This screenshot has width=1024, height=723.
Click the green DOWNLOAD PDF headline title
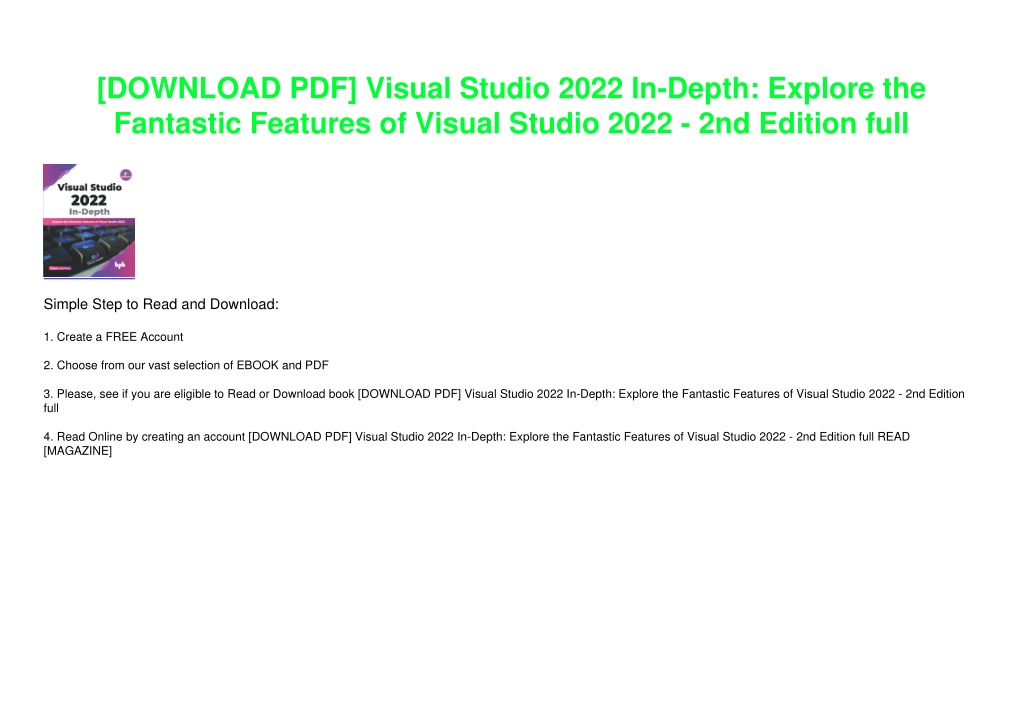pos(511,106)
